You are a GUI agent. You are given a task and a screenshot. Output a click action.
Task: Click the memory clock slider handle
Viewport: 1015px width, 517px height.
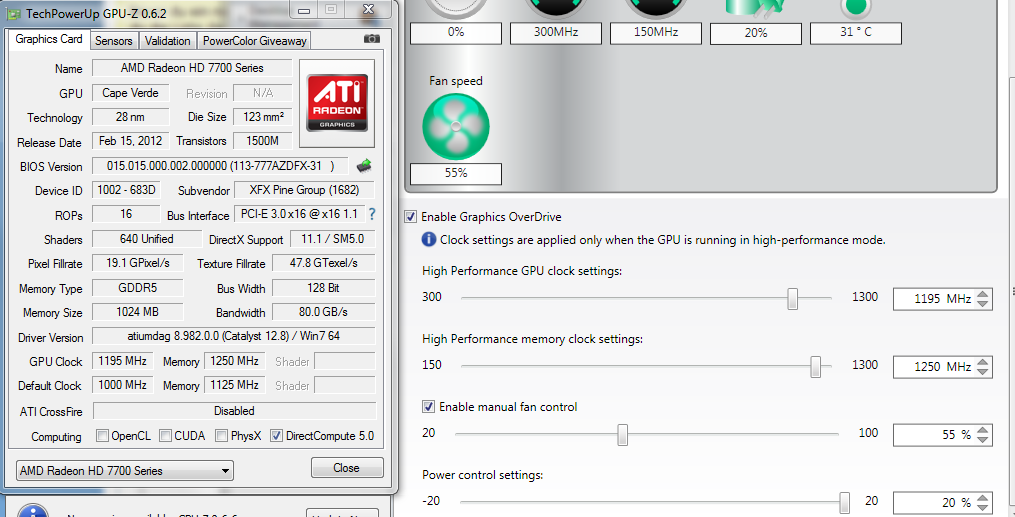point(816,367)
